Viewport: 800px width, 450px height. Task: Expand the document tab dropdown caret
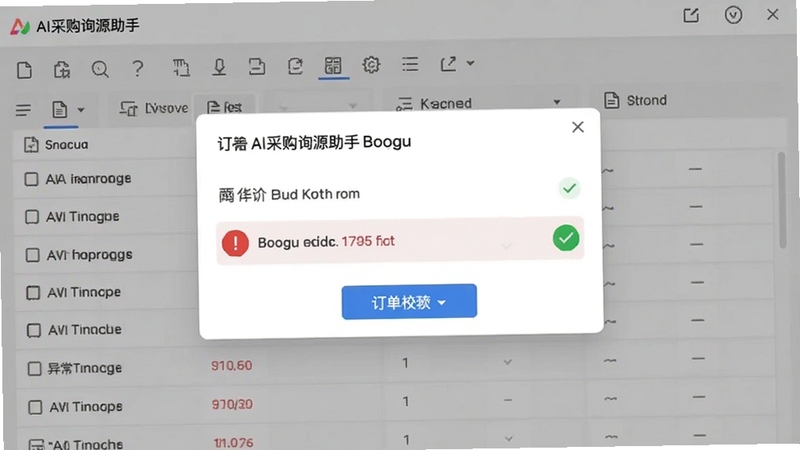pos(81,110)
